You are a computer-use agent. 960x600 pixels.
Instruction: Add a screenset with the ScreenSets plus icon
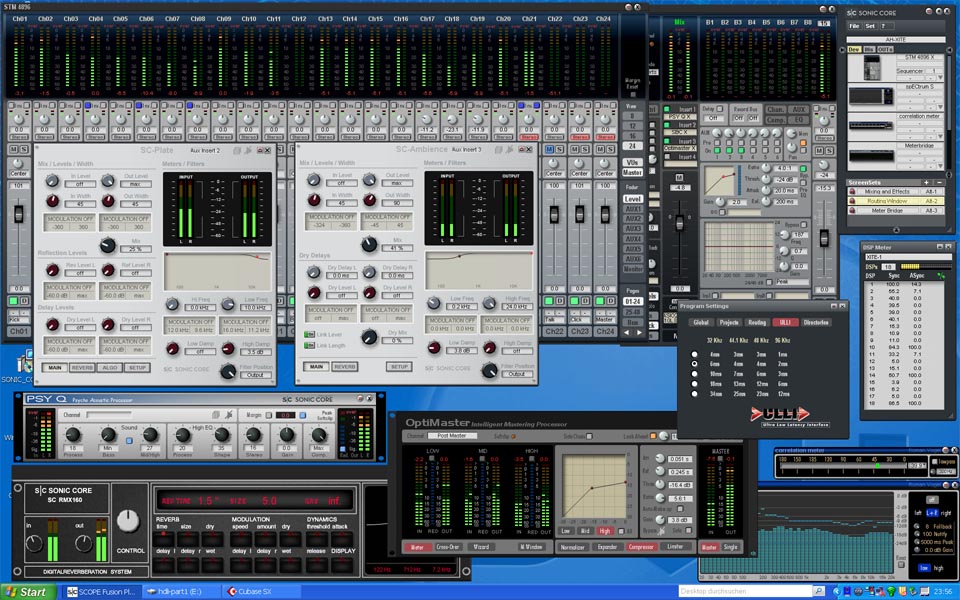point(926,182)
